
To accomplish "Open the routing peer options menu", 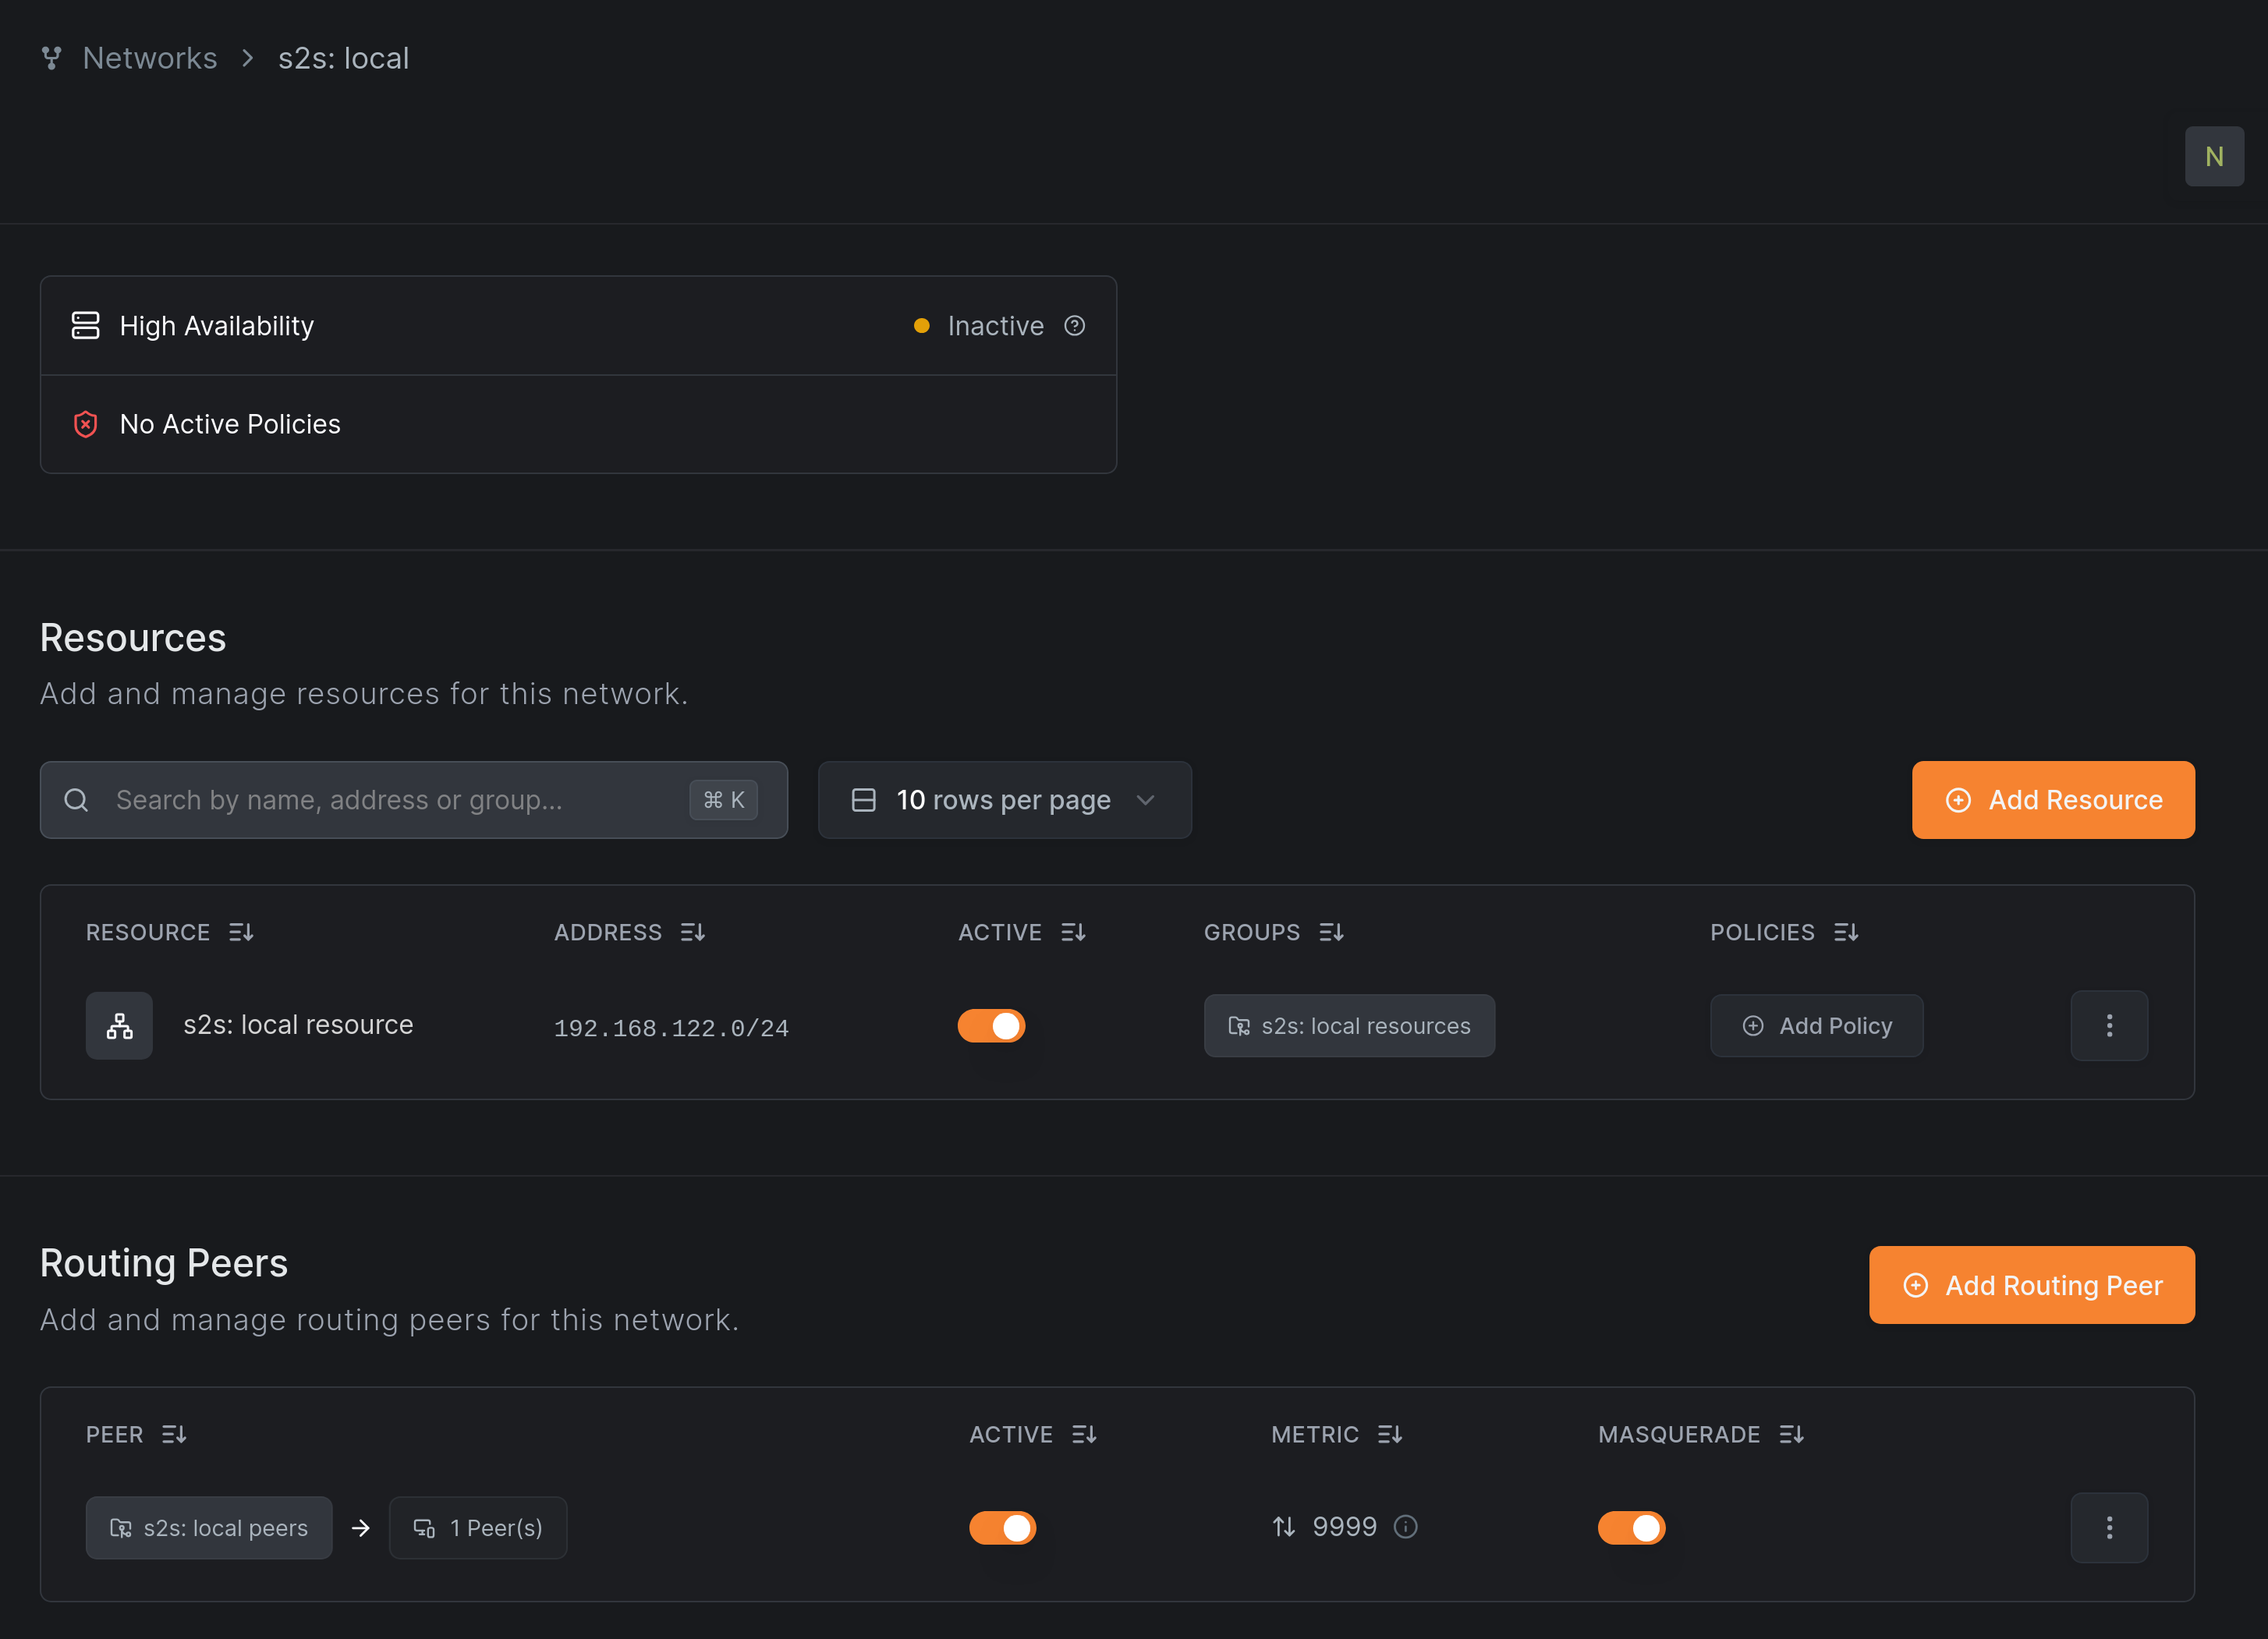I will click(2109, 1527).
